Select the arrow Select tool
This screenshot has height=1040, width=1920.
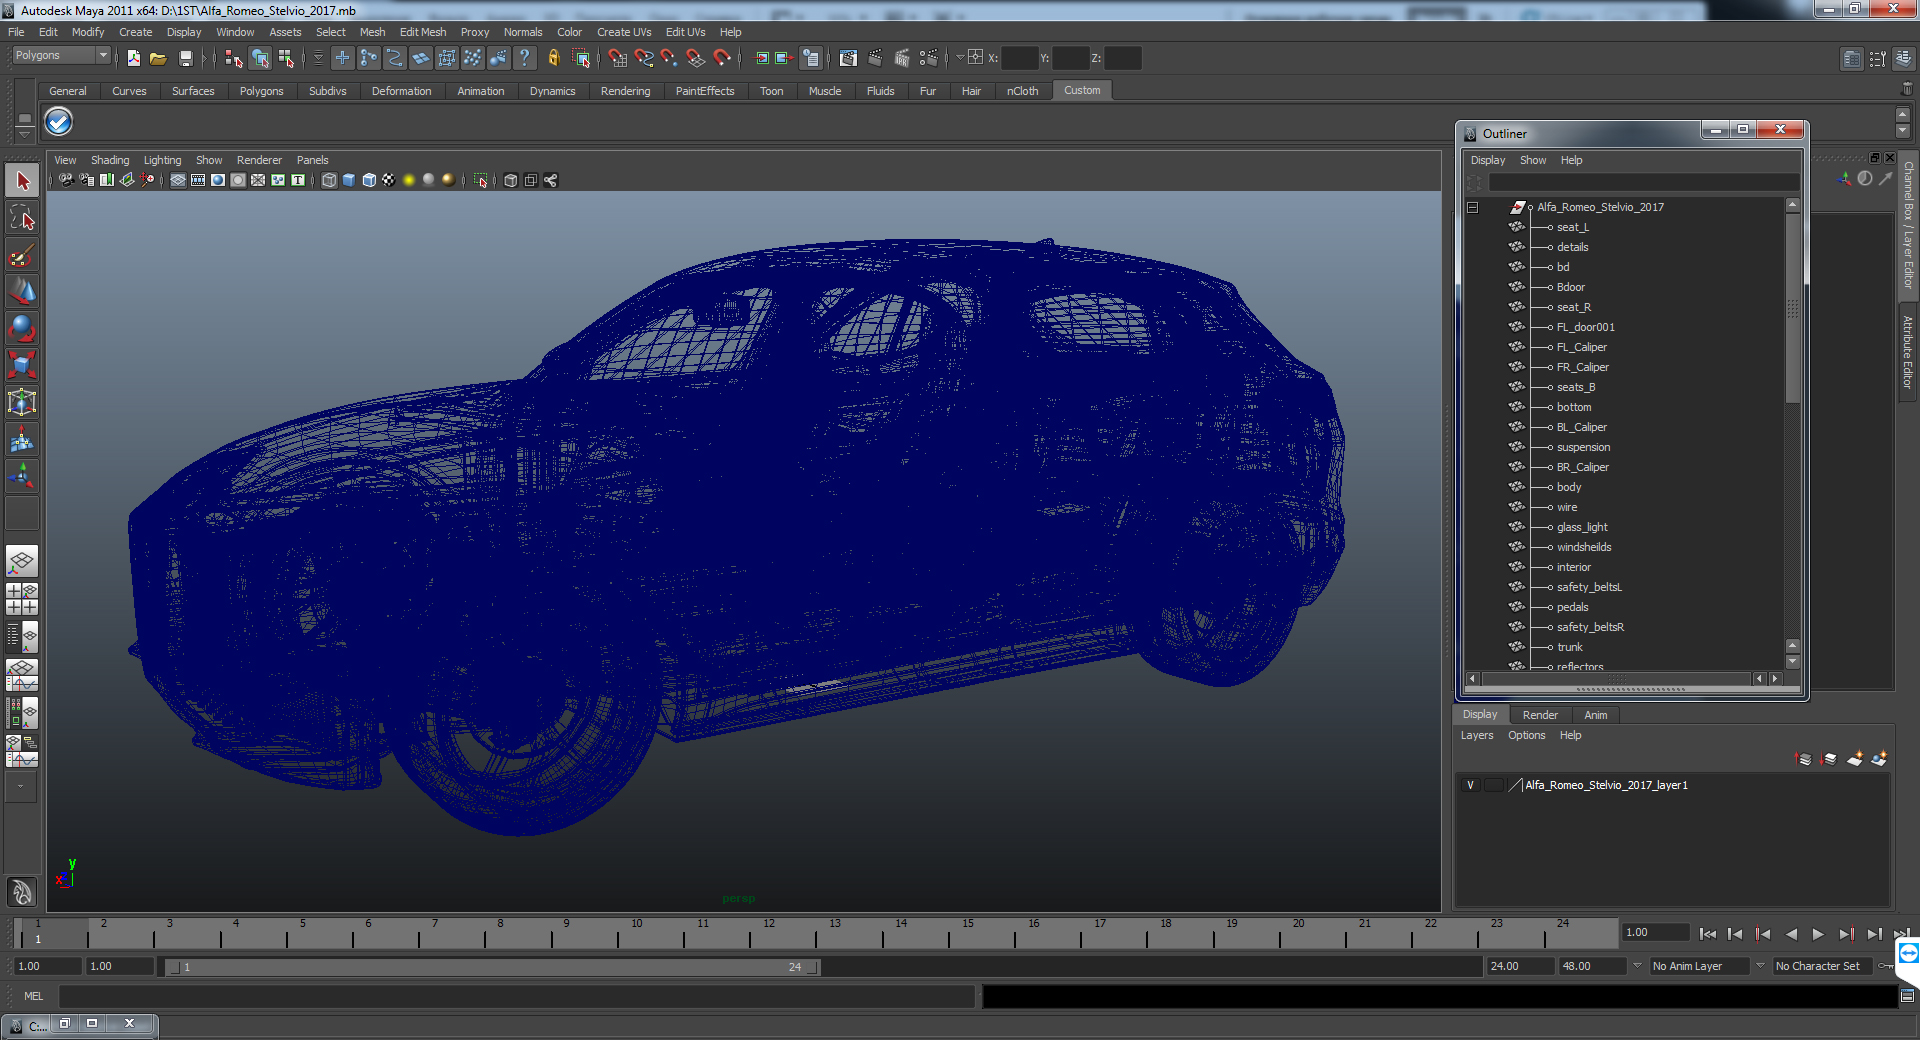[x=22, y=181]
